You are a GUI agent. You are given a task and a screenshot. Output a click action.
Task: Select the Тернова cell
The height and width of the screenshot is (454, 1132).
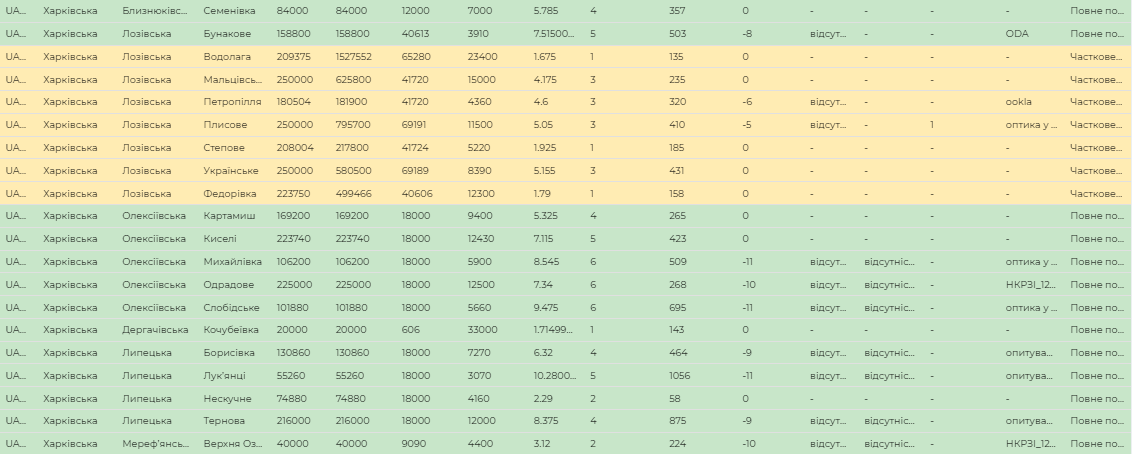(x=224, y=421)
